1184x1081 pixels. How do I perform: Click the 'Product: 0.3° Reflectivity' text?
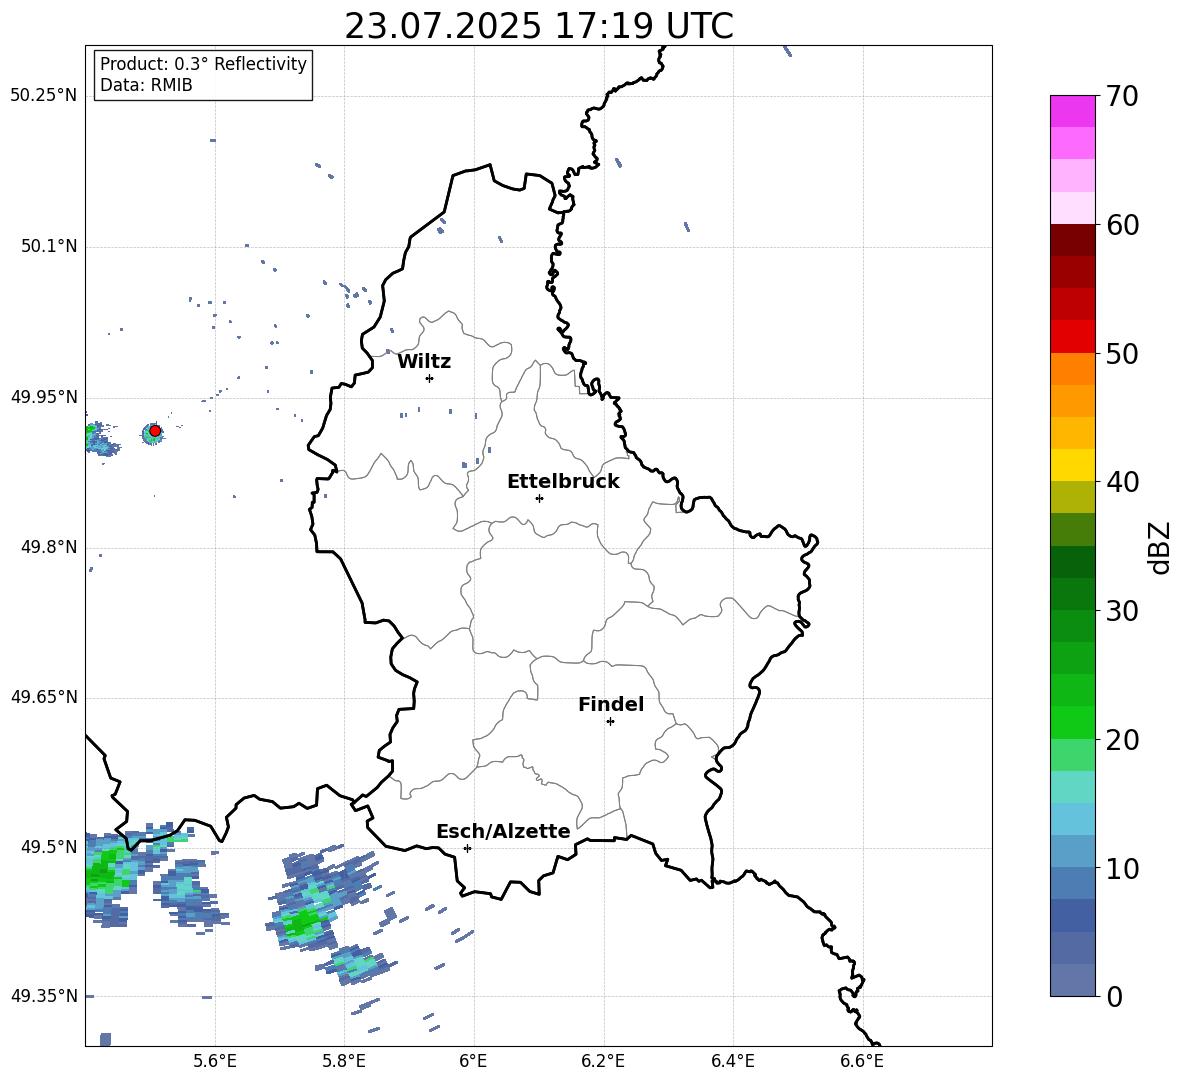coord(203,64)
